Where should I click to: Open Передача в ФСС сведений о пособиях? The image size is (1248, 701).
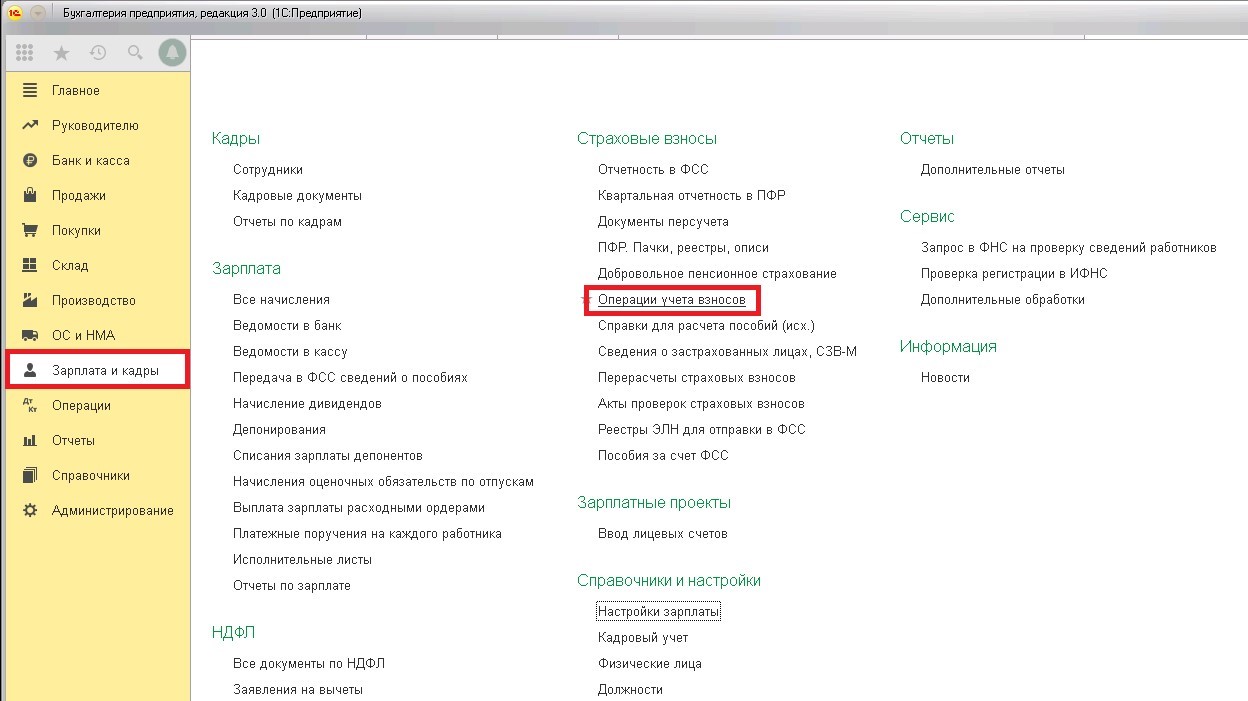click(350, 378)
